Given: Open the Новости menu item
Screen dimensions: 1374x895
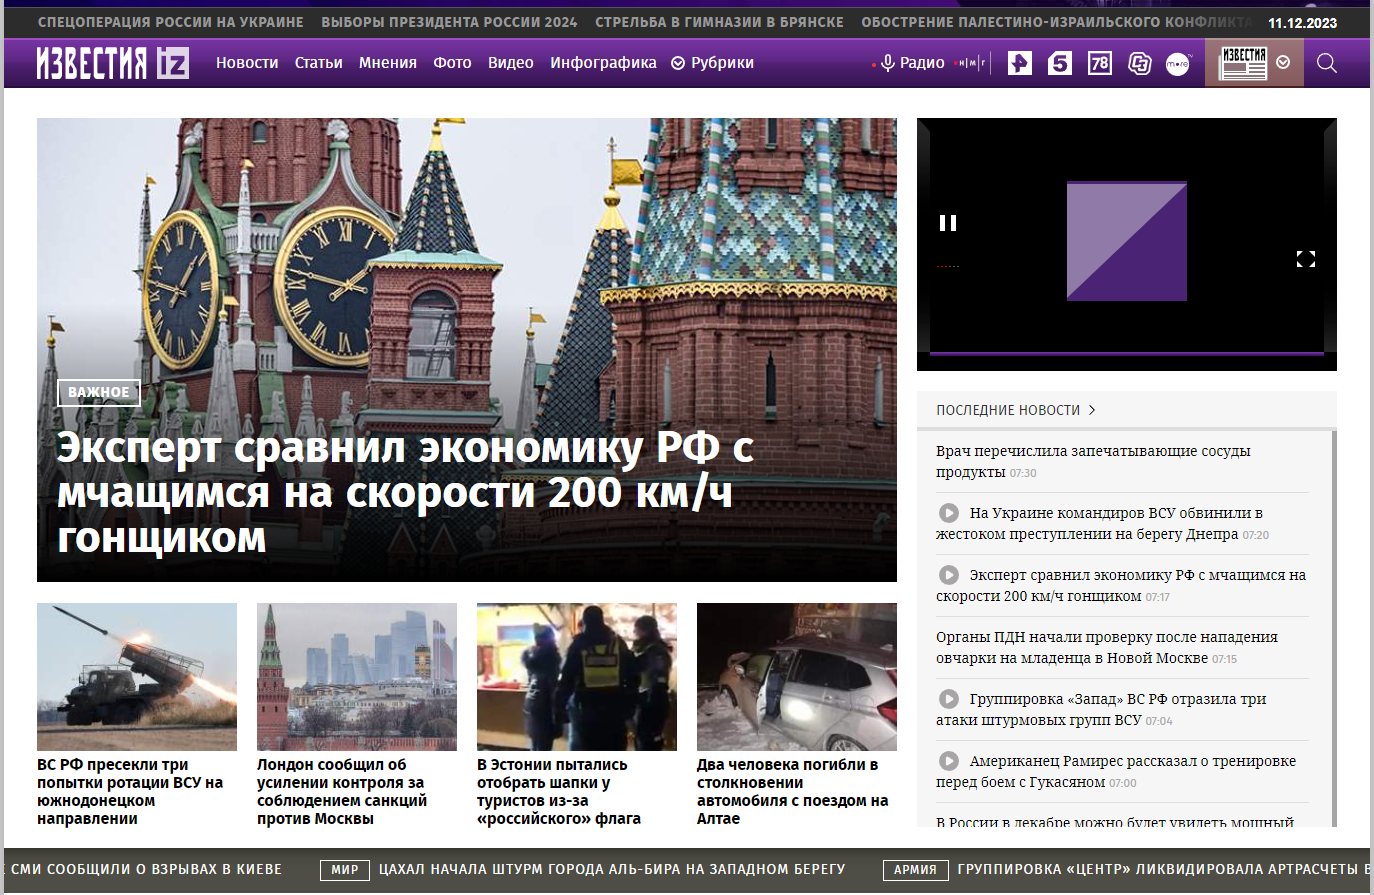Looking at the screenshot, I should click(247, 63).
